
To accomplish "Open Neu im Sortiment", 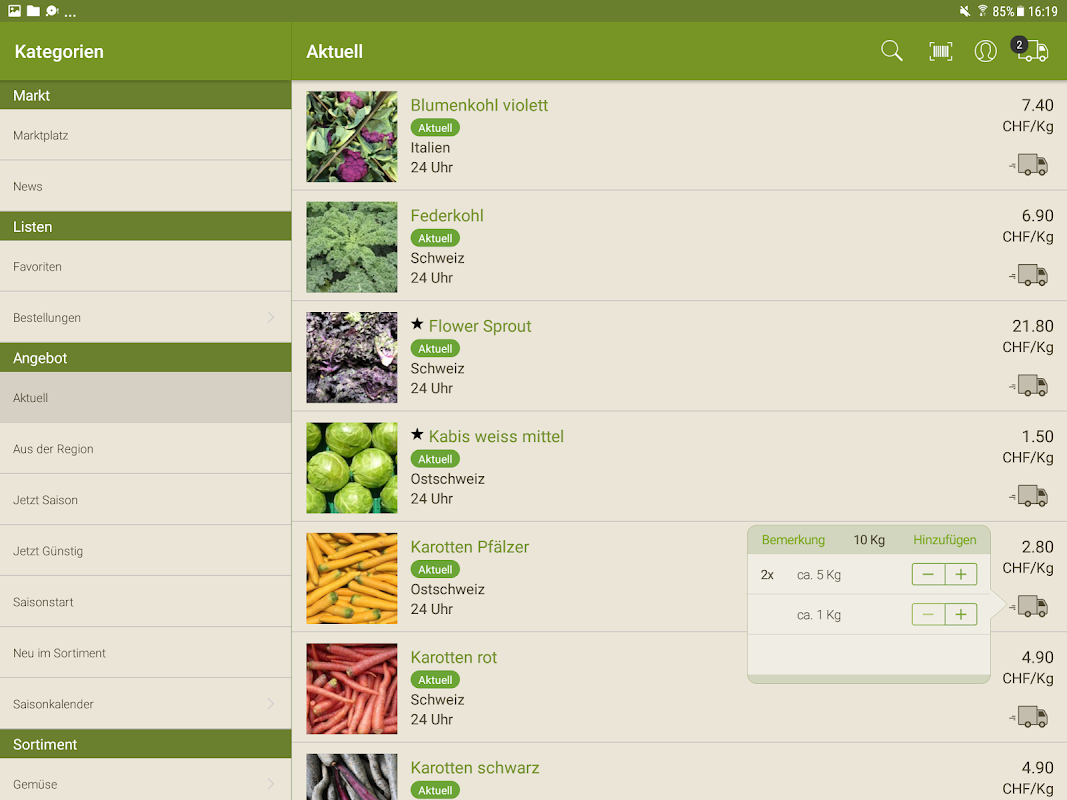I will (146, 652).
